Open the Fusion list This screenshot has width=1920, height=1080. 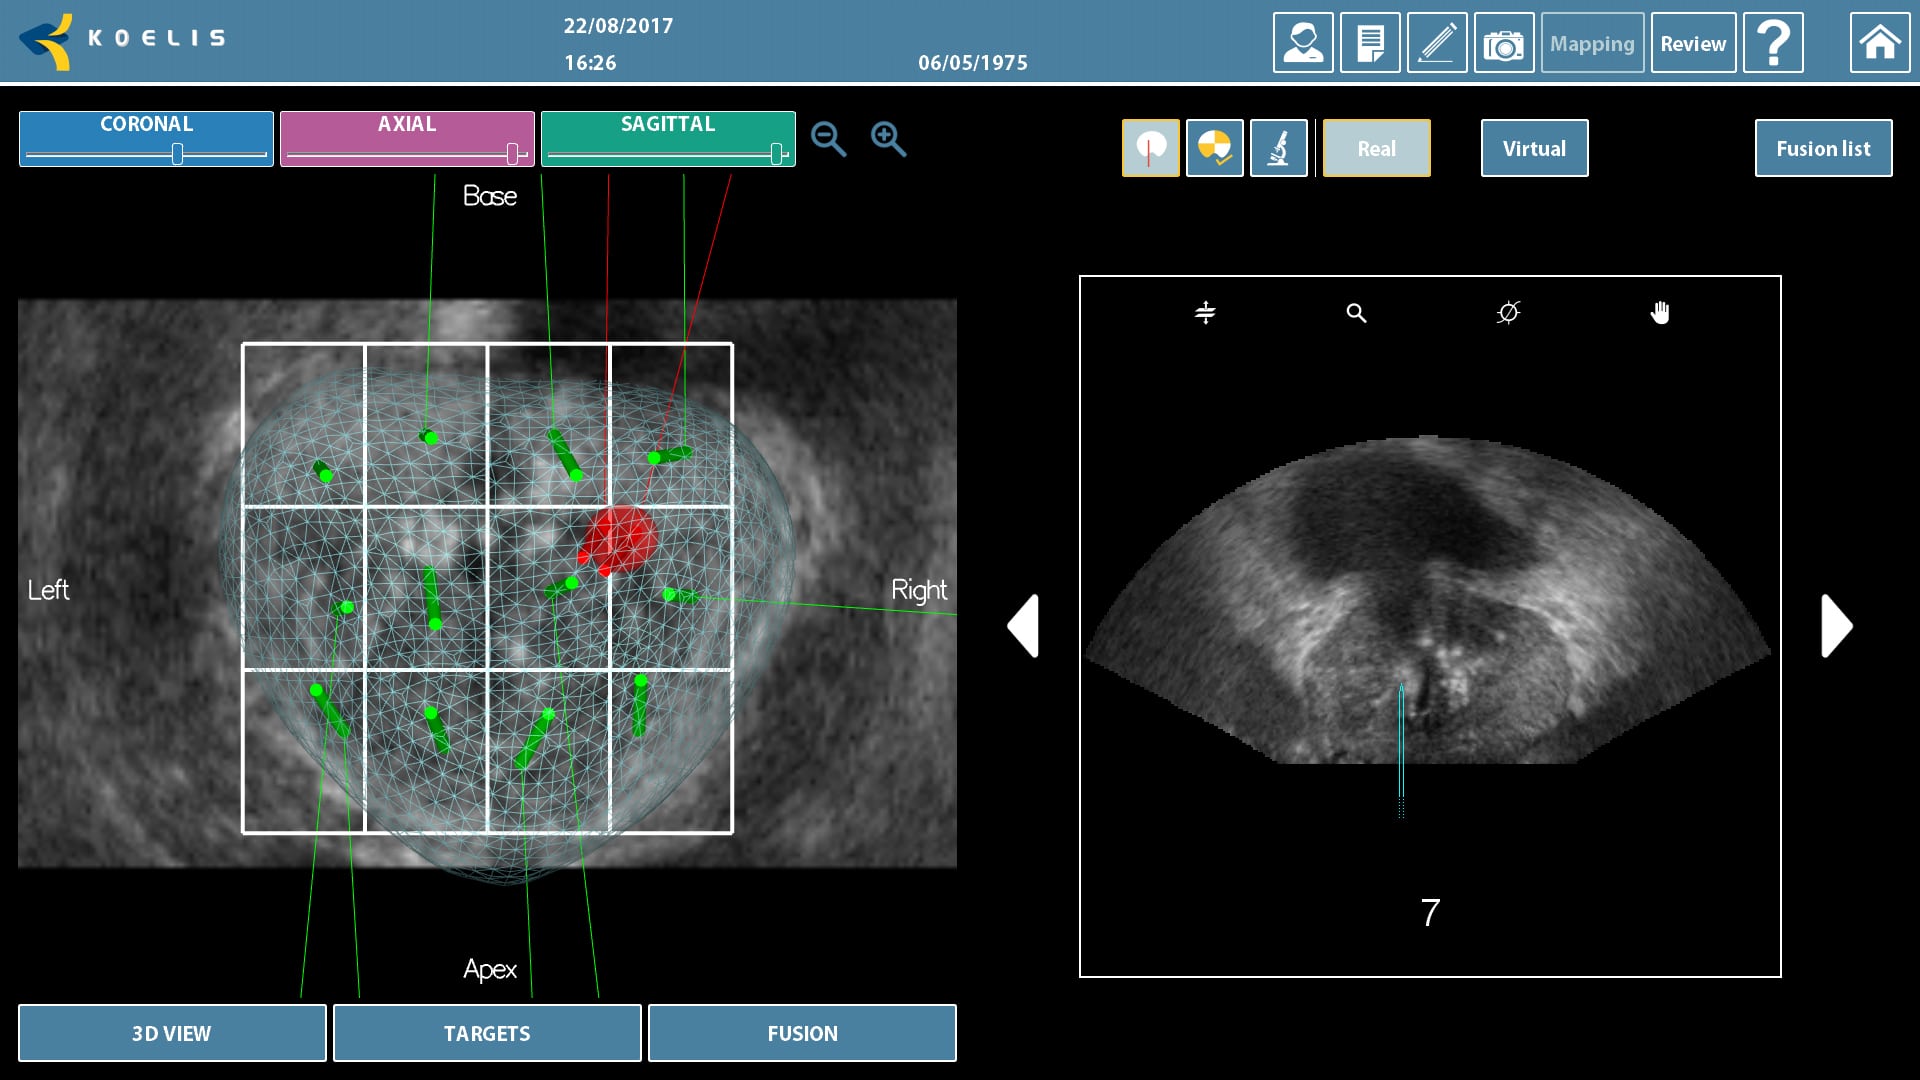click(1822, 148)
